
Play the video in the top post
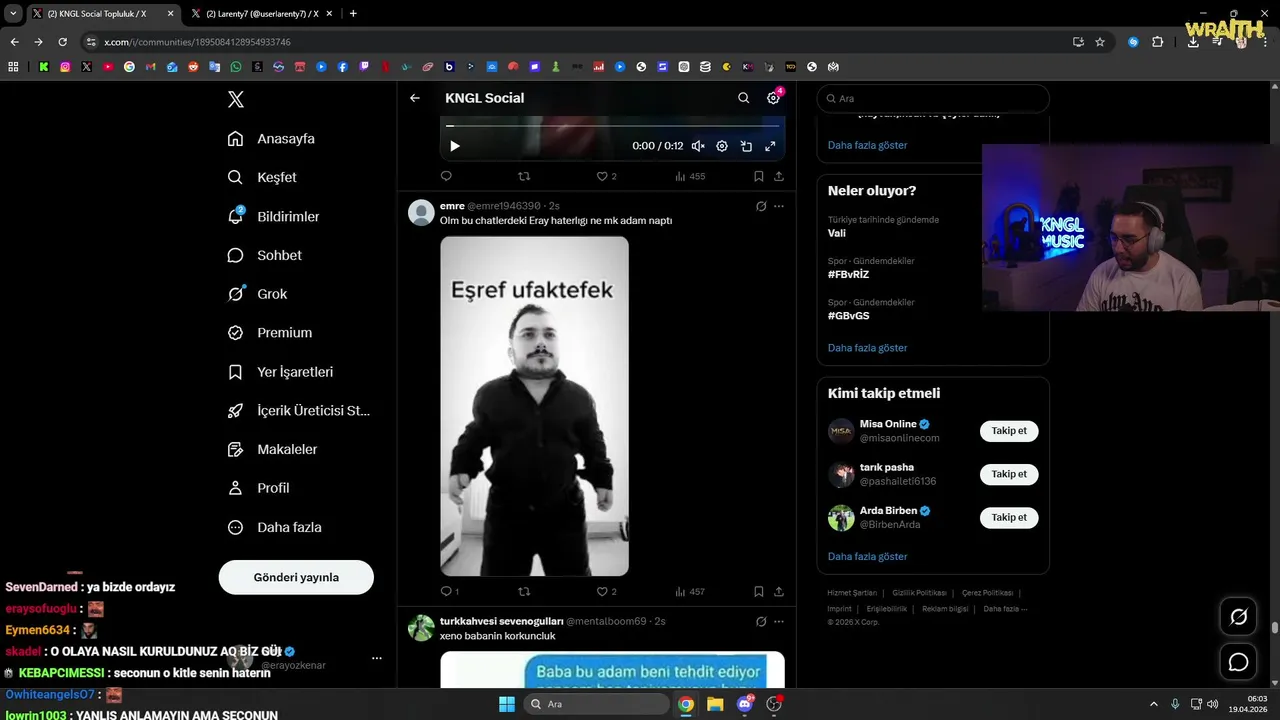click(x=454, y=146)
